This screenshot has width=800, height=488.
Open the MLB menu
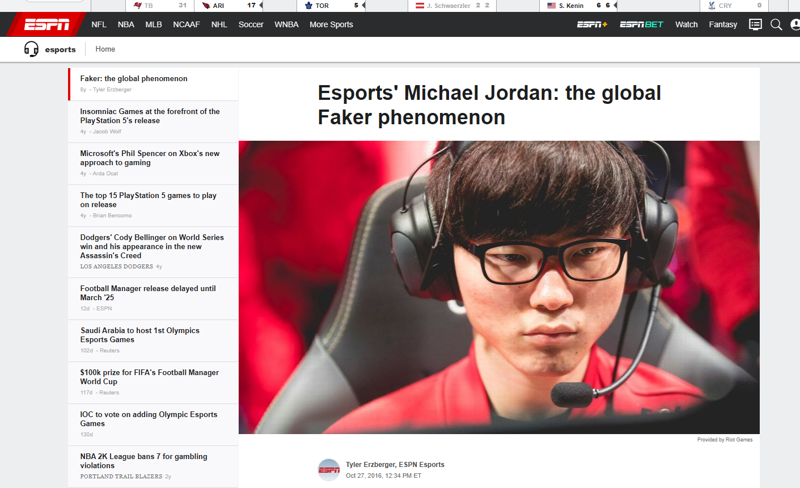(154, 25)
